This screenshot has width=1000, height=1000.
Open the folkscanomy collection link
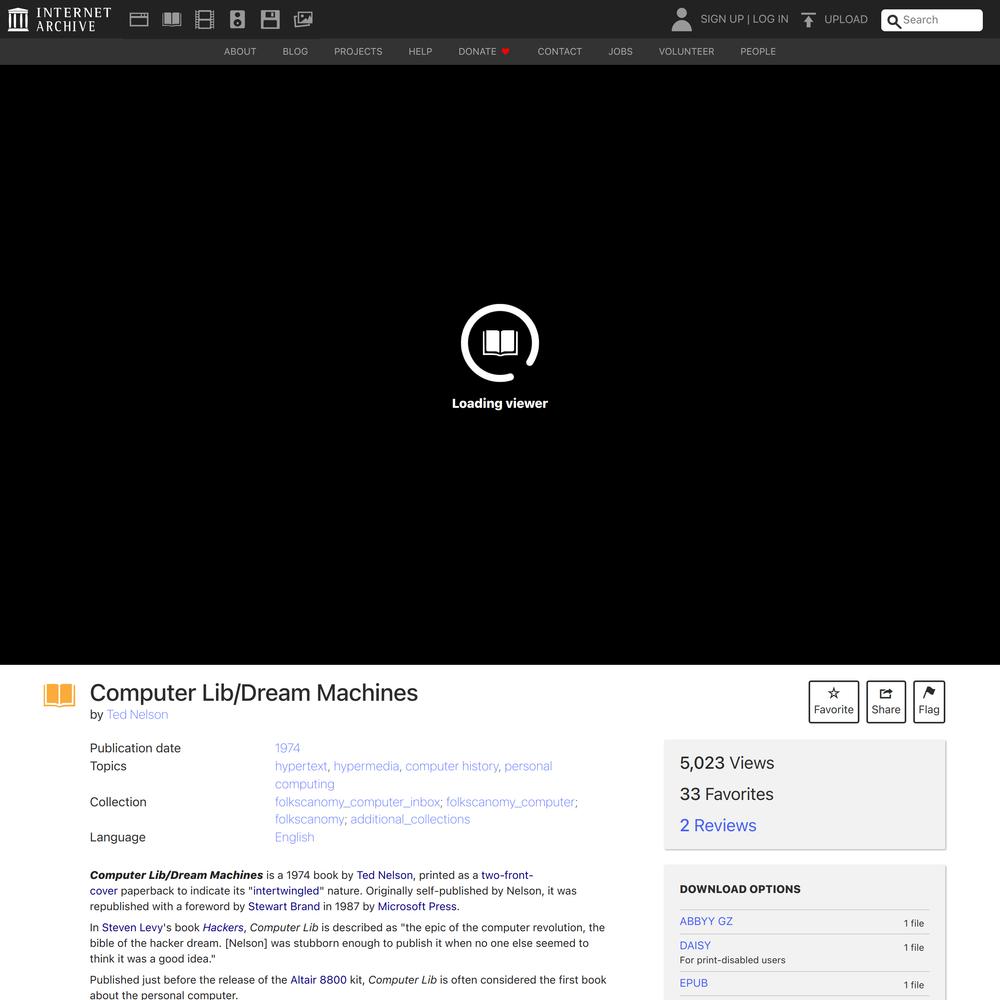point(309,820)
